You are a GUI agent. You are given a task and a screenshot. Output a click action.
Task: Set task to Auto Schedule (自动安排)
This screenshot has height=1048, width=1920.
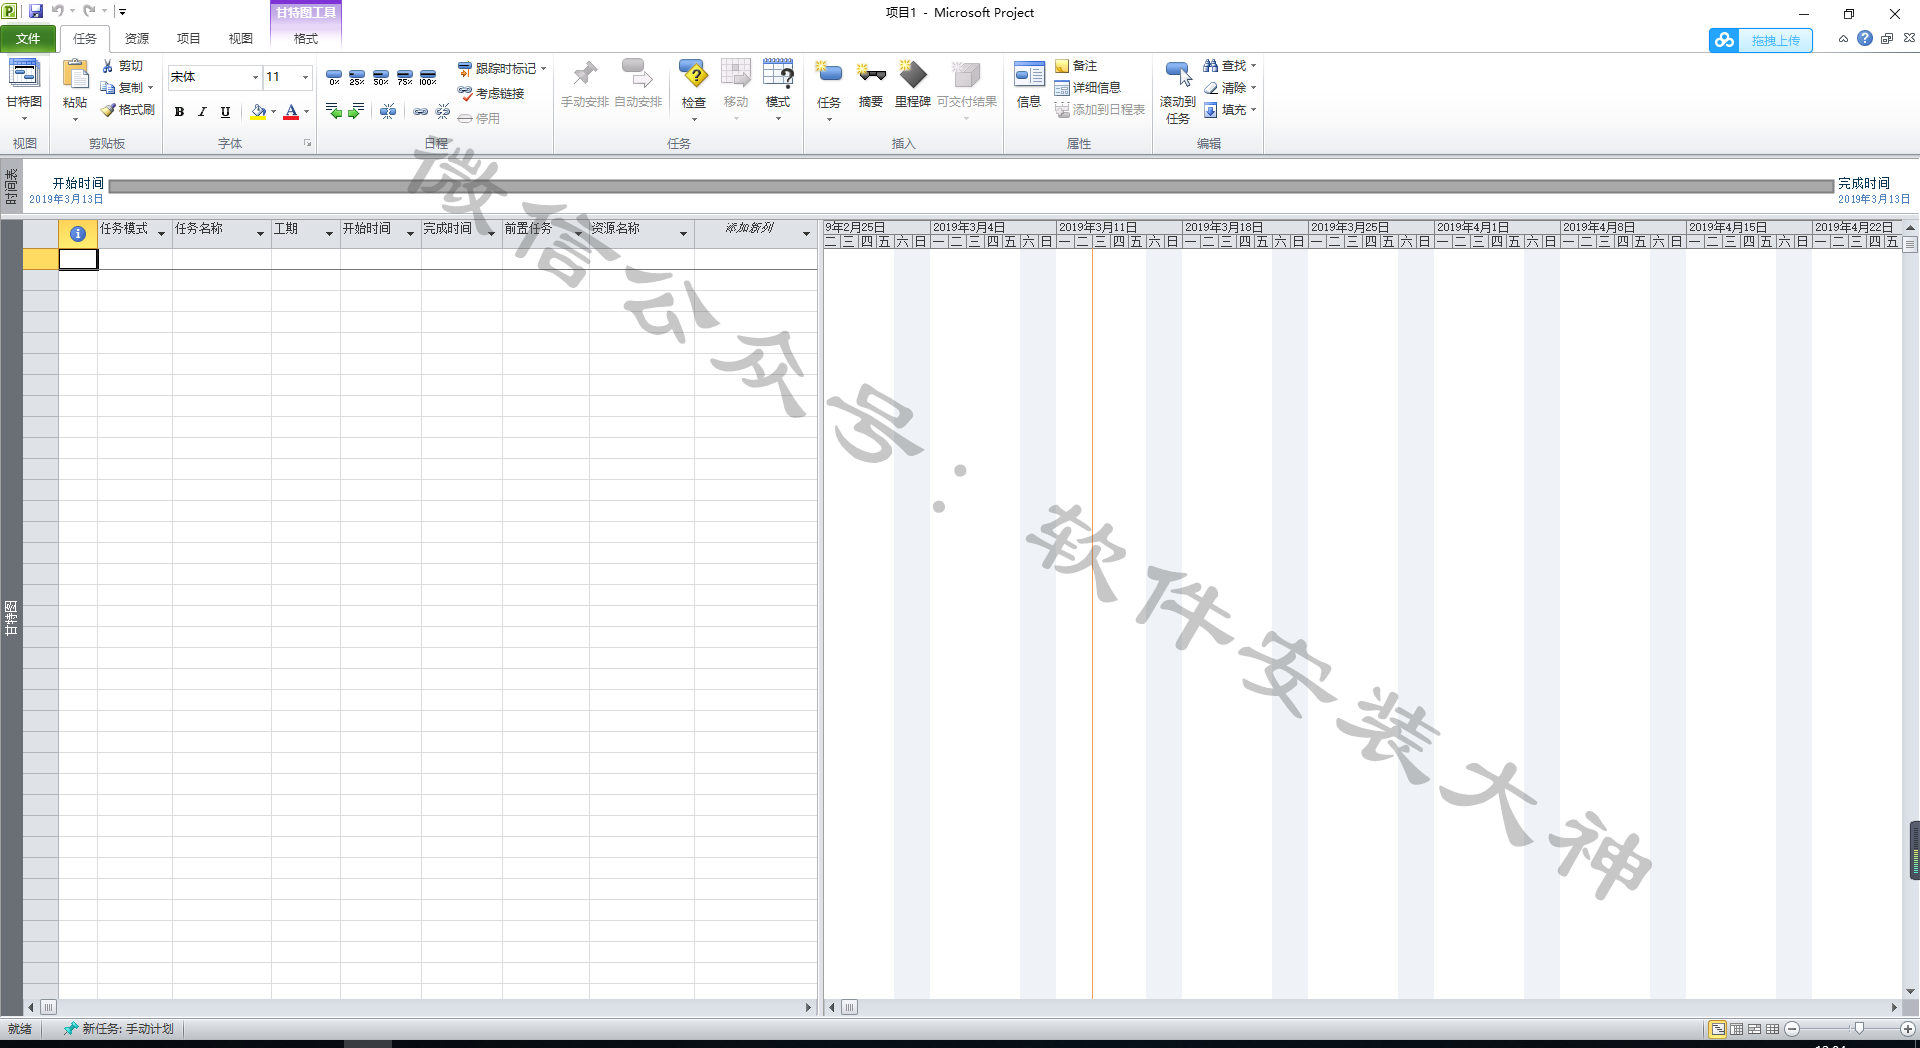pos(638,84)
